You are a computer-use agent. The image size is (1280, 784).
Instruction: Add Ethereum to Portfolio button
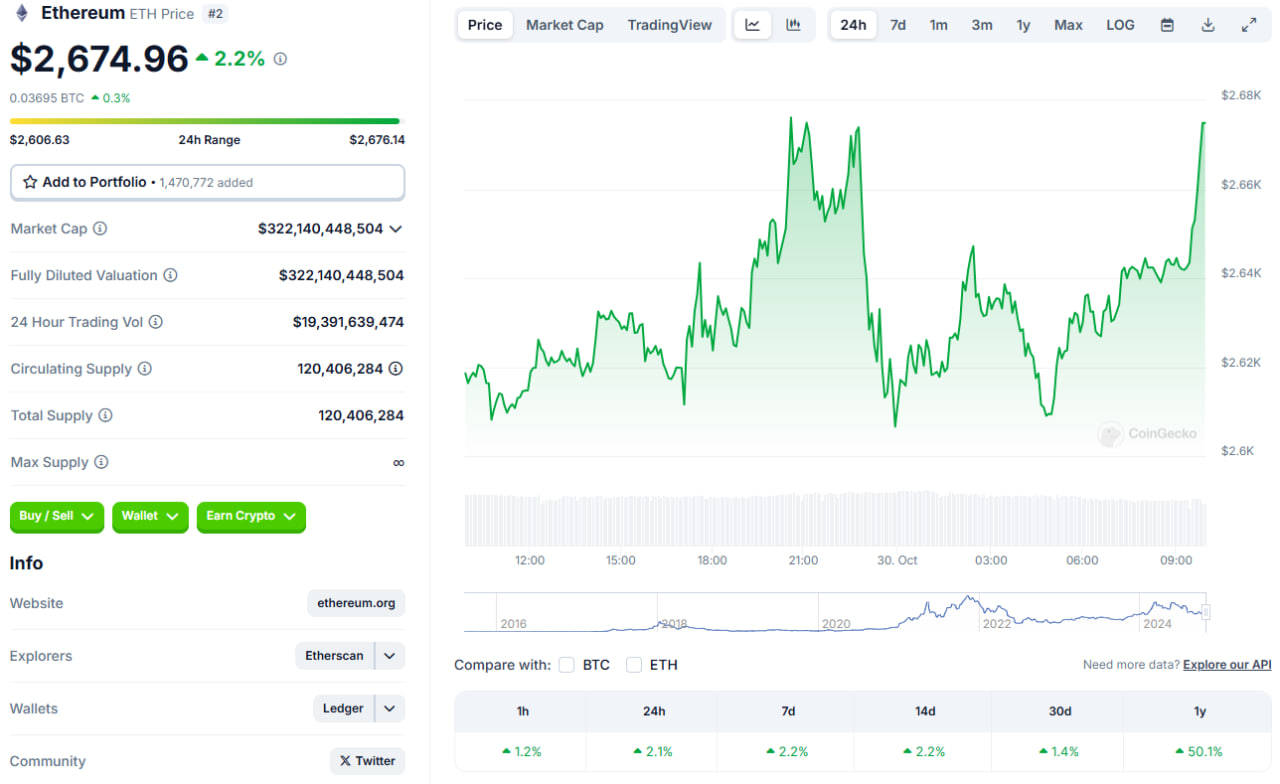207,182
